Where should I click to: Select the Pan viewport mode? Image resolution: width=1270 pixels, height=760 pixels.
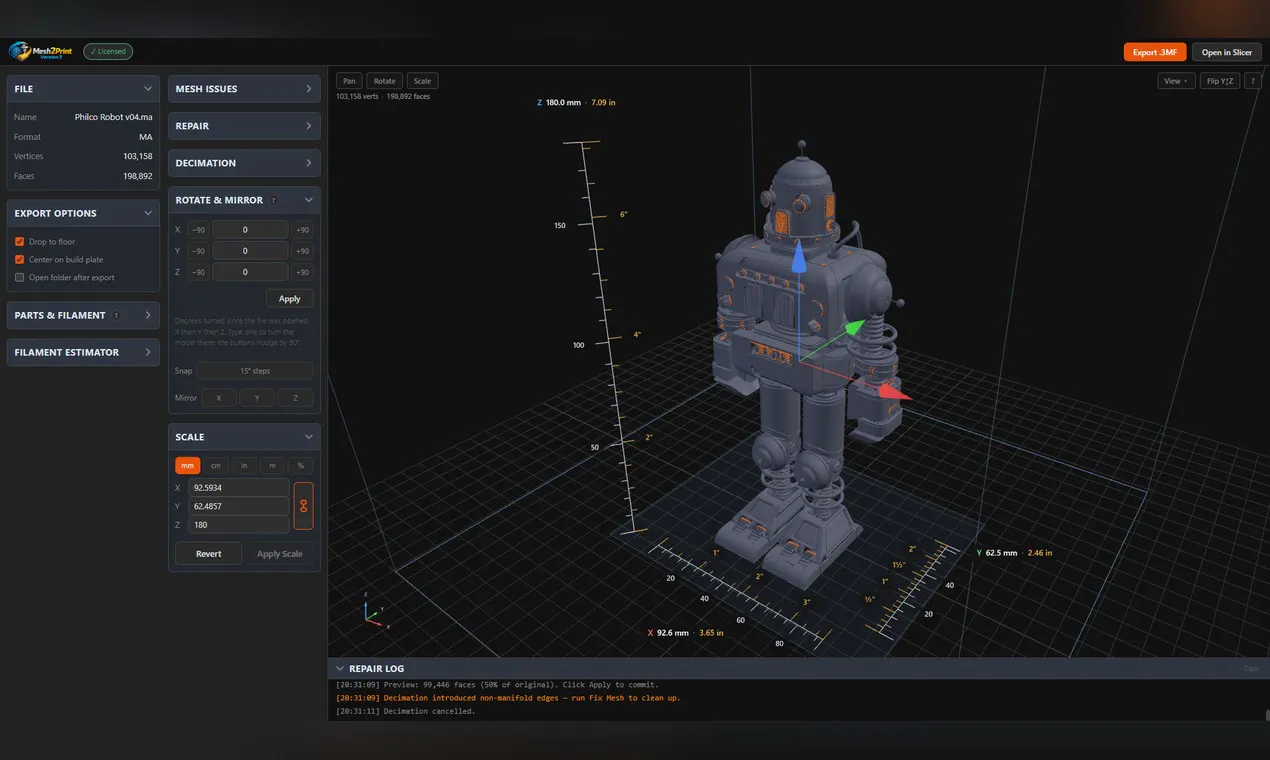click(349, 81)
